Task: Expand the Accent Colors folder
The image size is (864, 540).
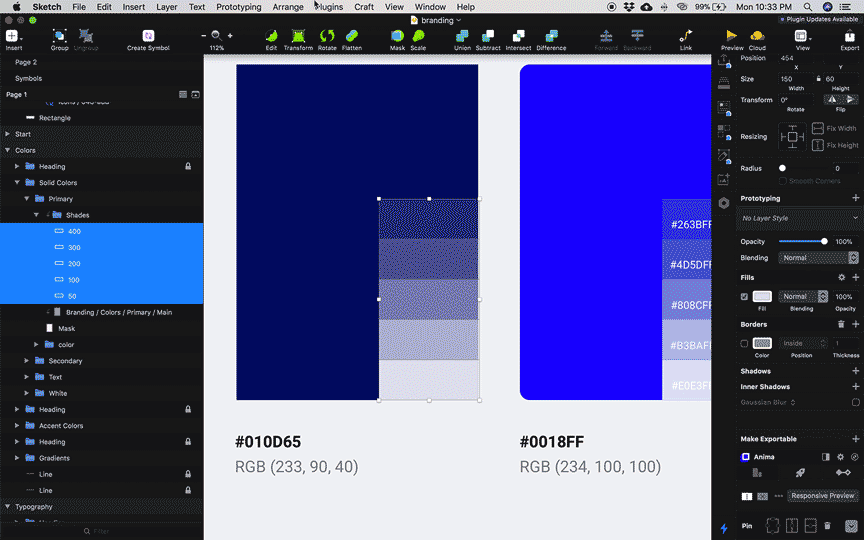Action: [17, 425]
